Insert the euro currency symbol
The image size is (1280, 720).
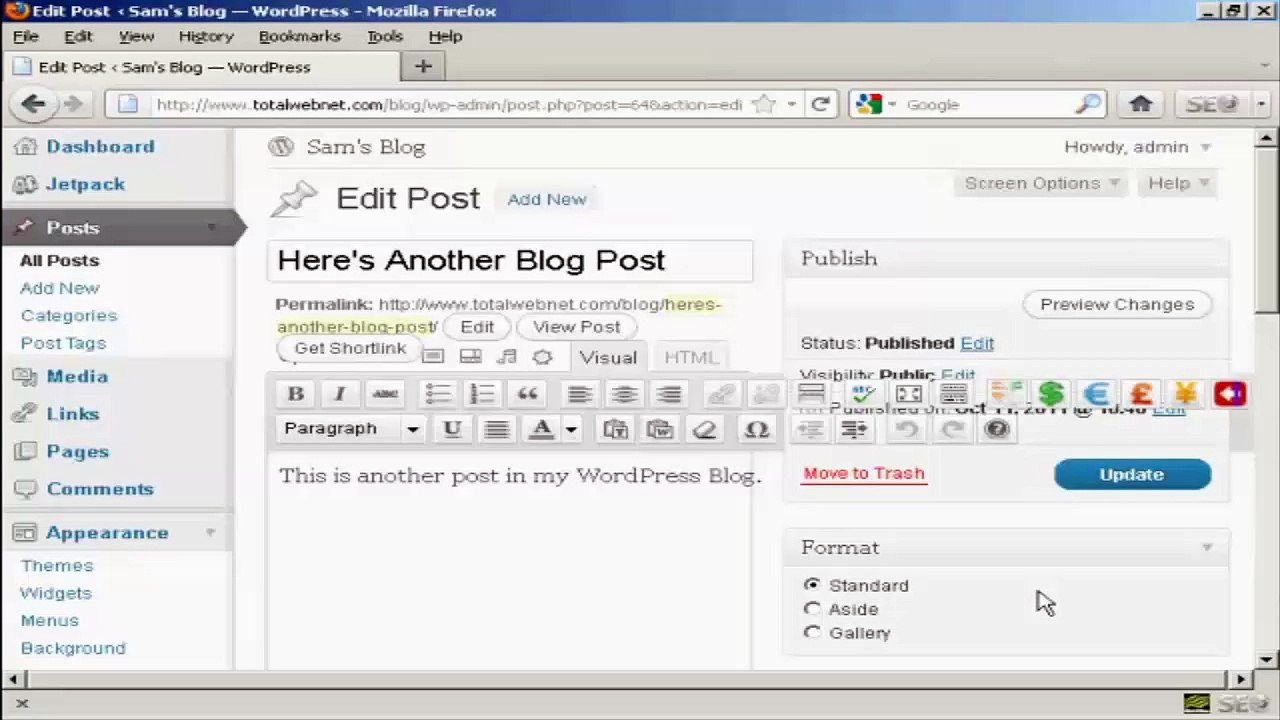click(1096, 394)
